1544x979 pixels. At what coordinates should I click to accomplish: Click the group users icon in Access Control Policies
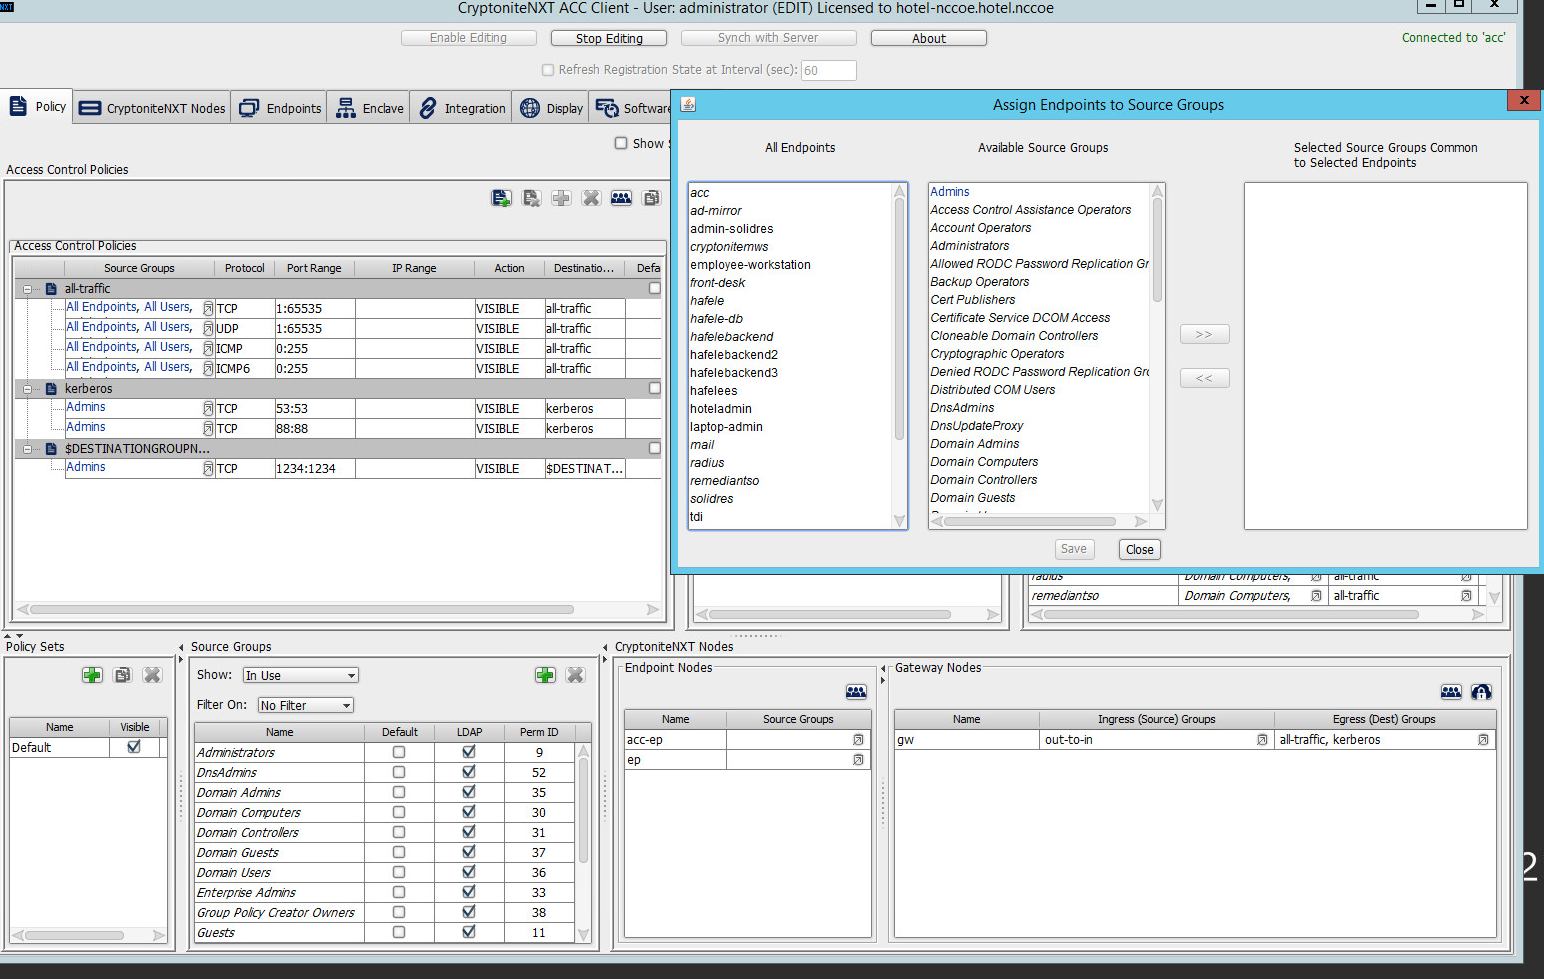pyautogui.click(x=621, y=198)
